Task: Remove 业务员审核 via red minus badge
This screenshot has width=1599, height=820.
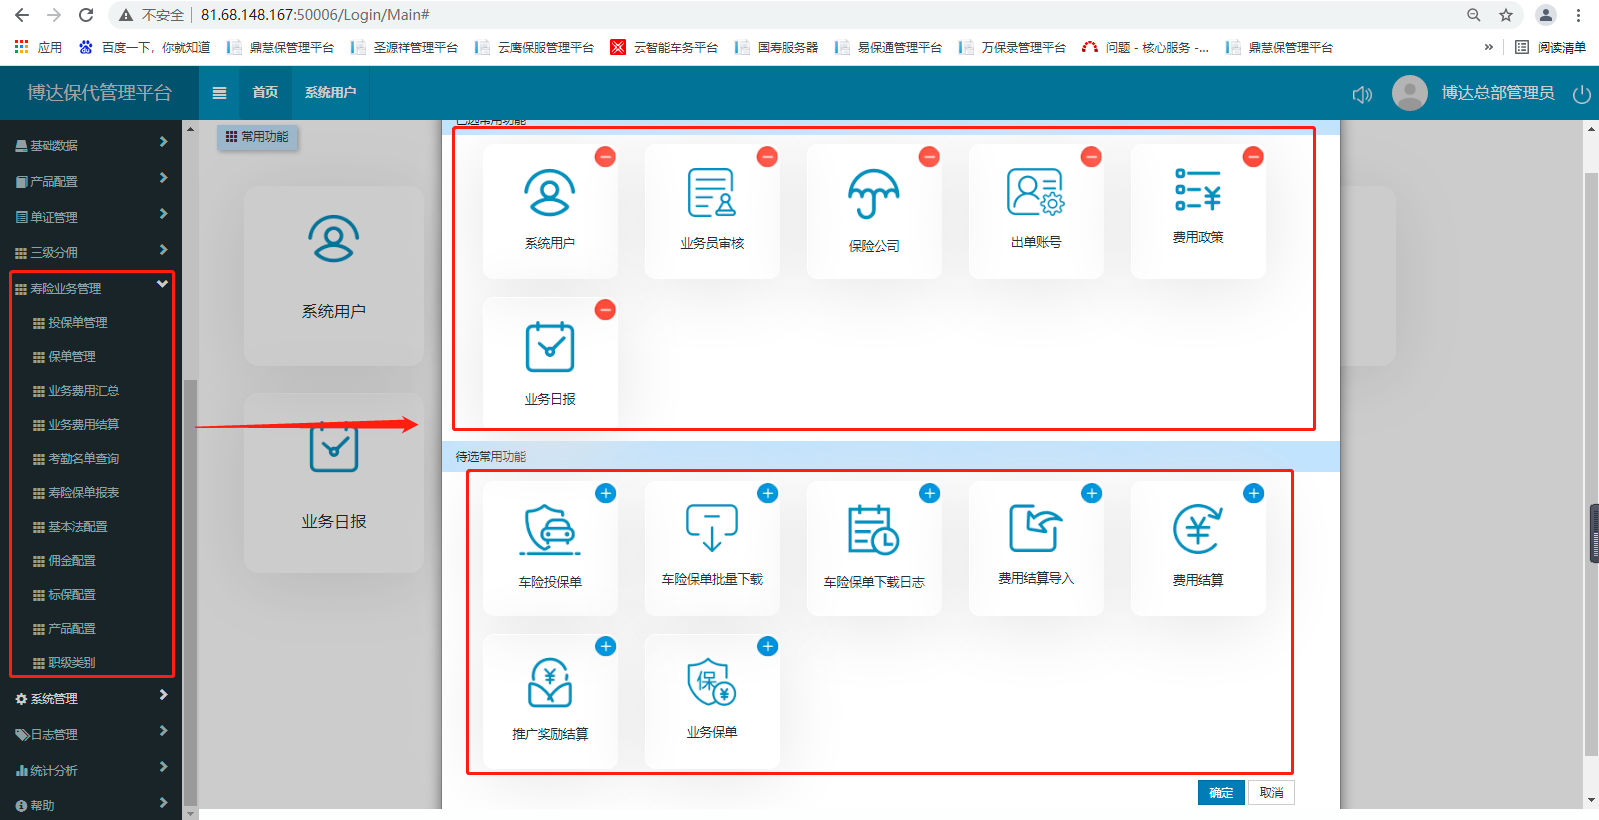Action: (x=767, y=157)
